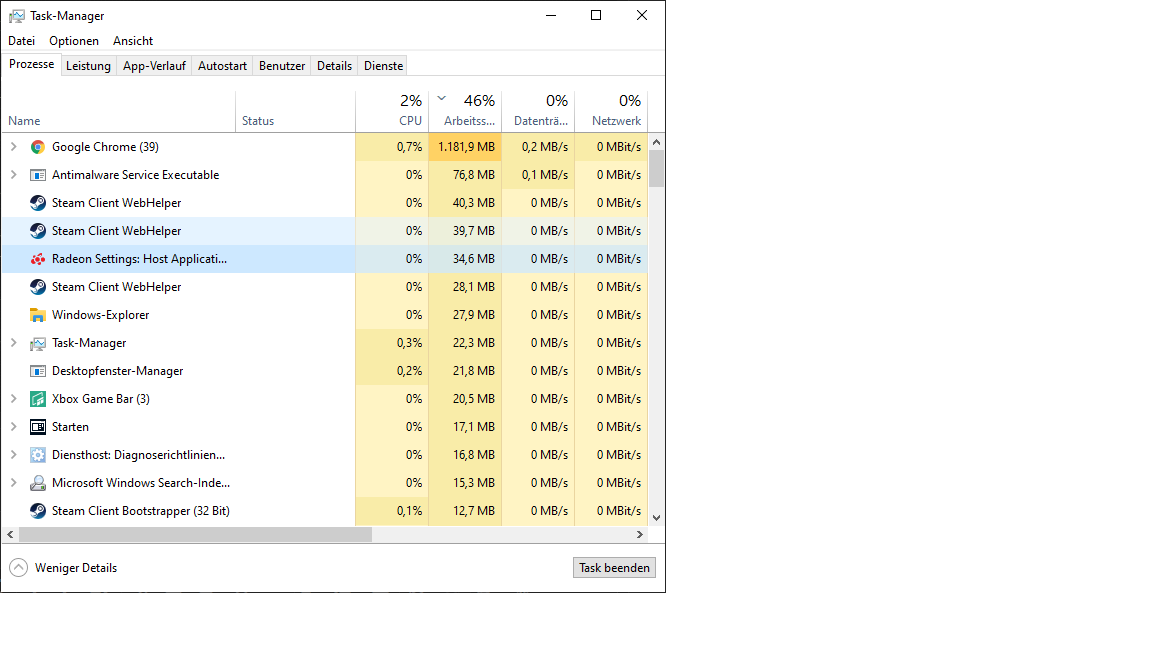Expand Antimalware Service Executable process
Image resolution: width=1152 pixels, height=648 pixels.
point(13,175)
